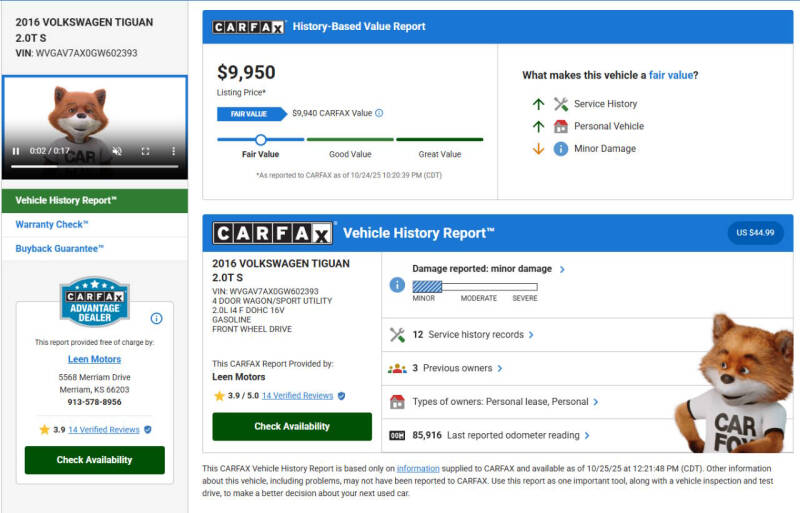Select Warranty Check in sidebar
The image size is (800, 513).
pyautogui.click(x=52, y=224)
